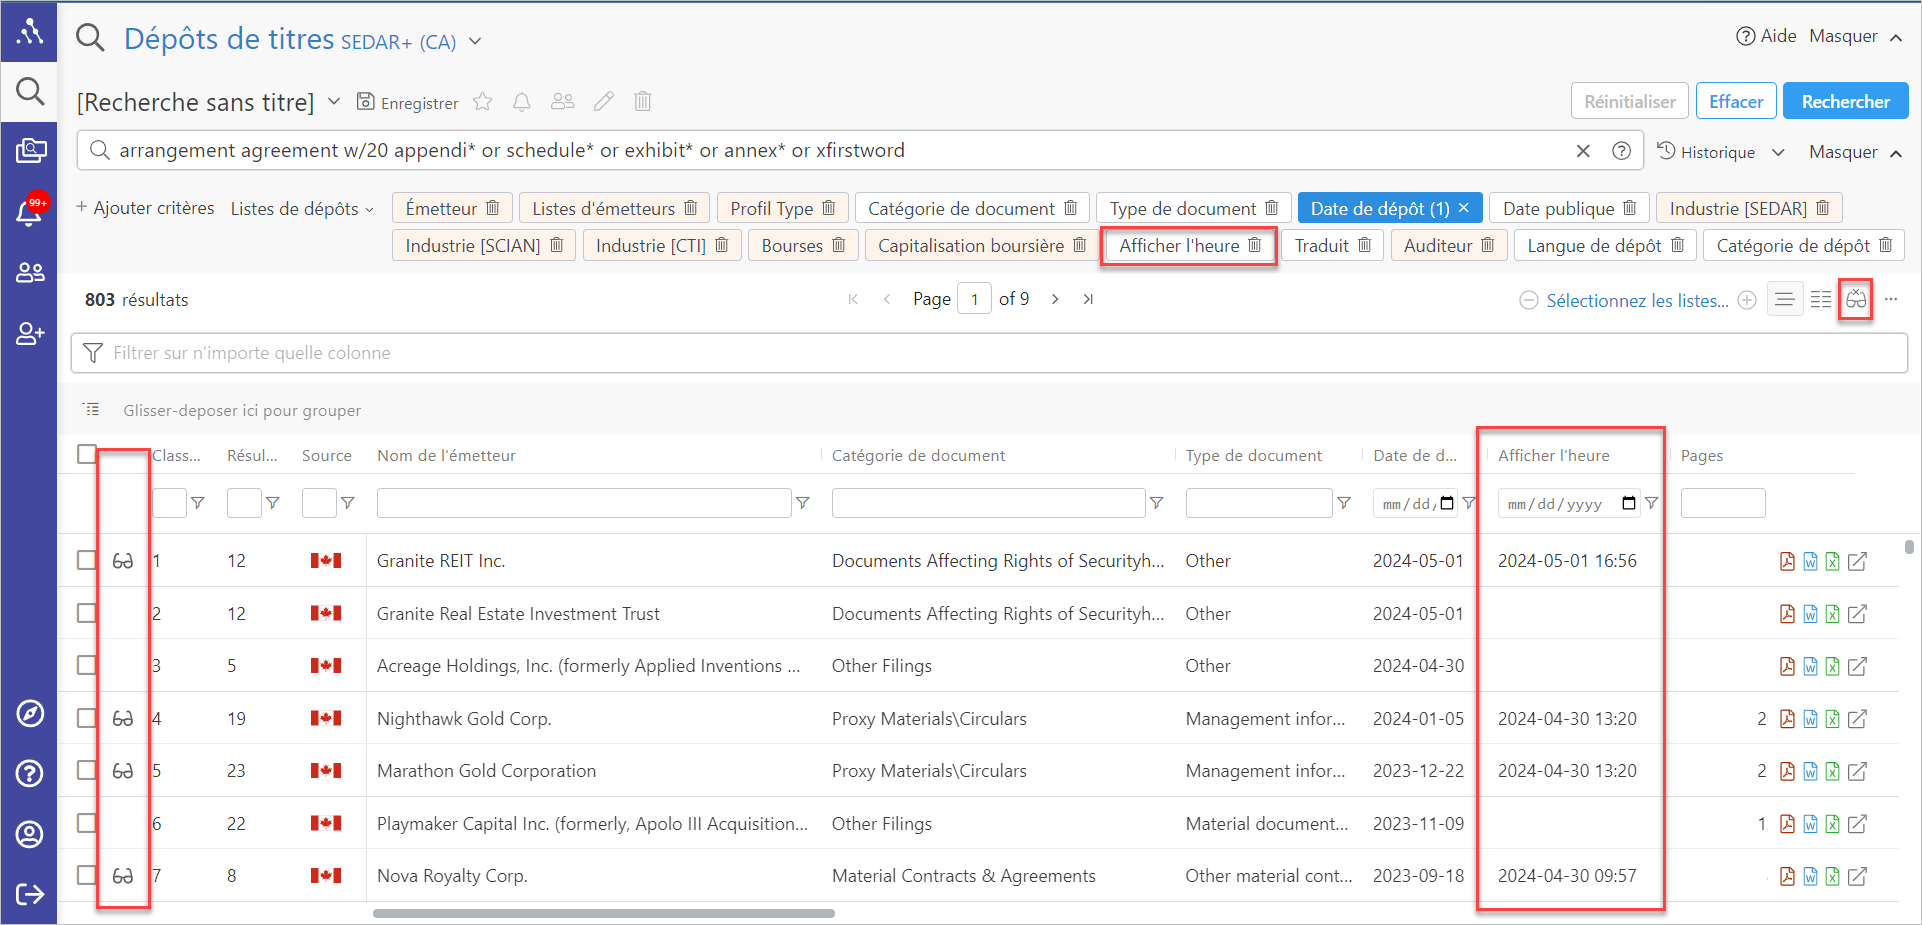The image size is (1922, 925).
Task: Check the Granite Real Estate Investment Trust row
Action: (87, 613)
